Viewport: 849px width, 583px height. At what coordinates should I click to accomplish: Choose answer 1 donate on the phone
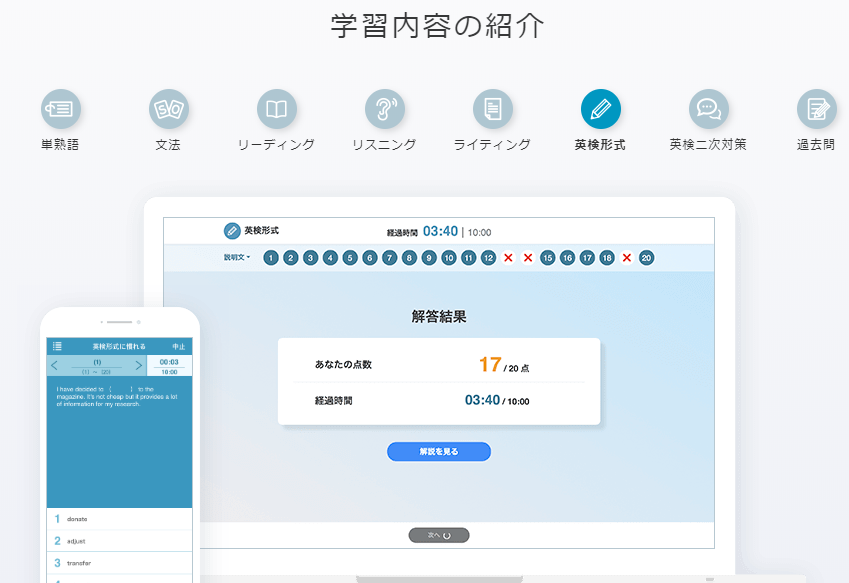pos(120,519)
